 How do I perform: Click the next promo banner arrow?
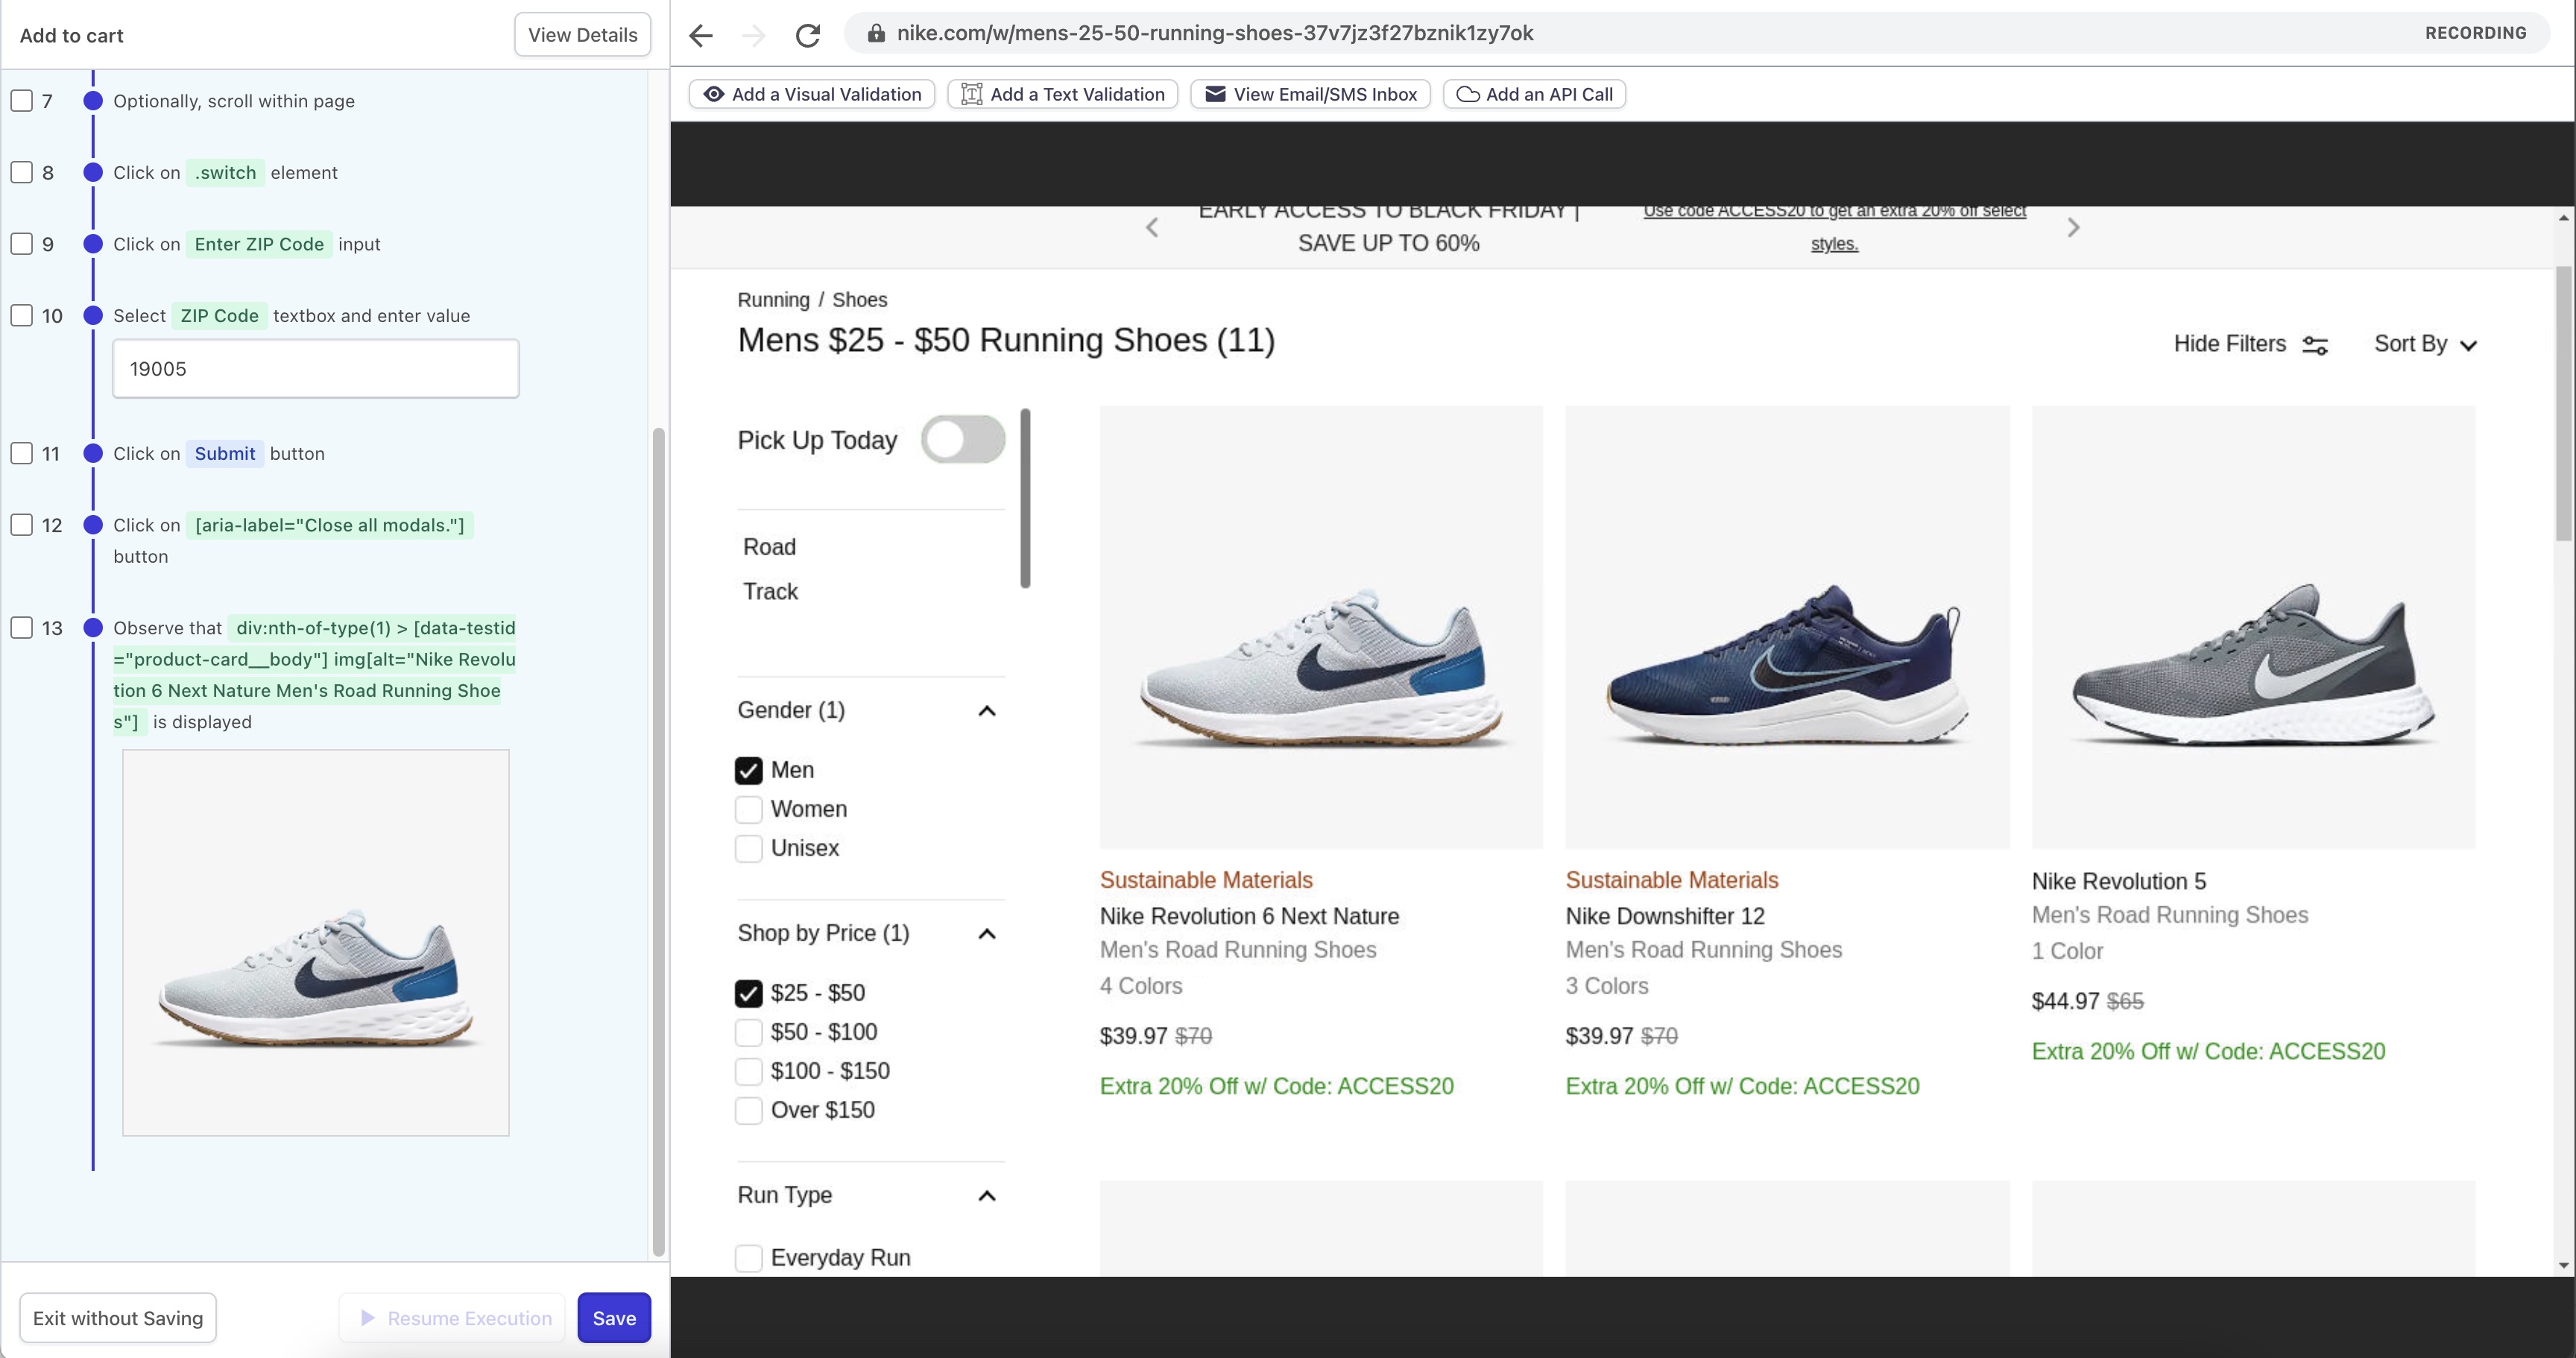point(2073,228)
